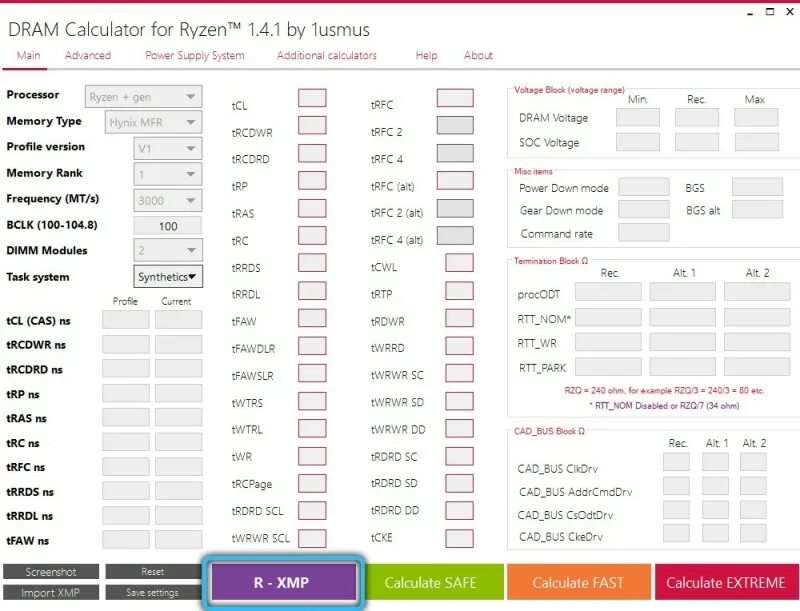Image resolution: width=800 pixels, height=611 pixels.
Task: Expand the Processor dropdown
Action: coord(143,96)
